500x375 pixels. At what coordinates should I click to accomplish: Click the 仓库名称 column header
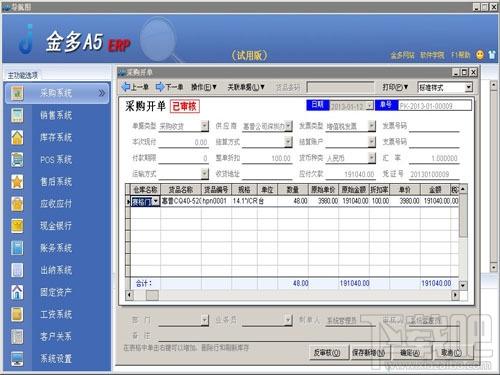tap(145, 190)
